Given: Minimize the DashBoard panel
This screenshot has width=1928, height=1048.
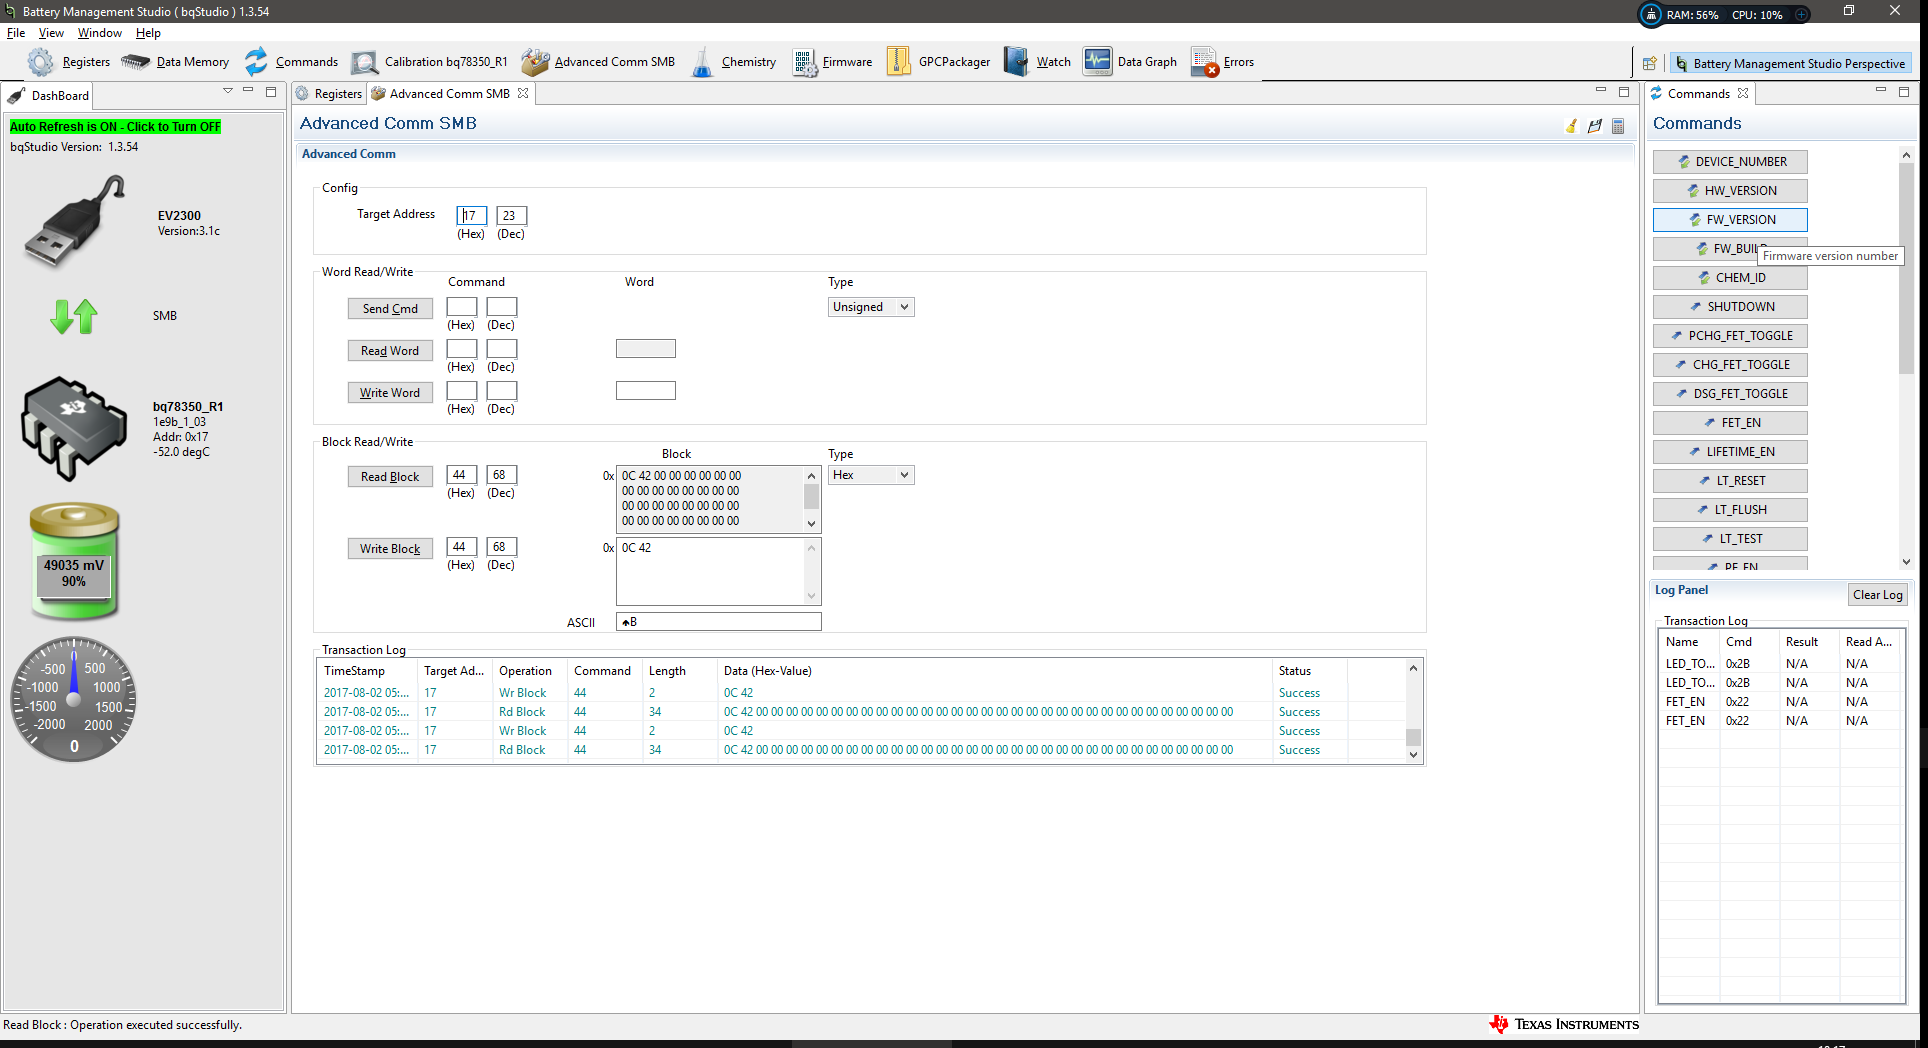Looking at the screenshot, I should click(x=248, y=91).
